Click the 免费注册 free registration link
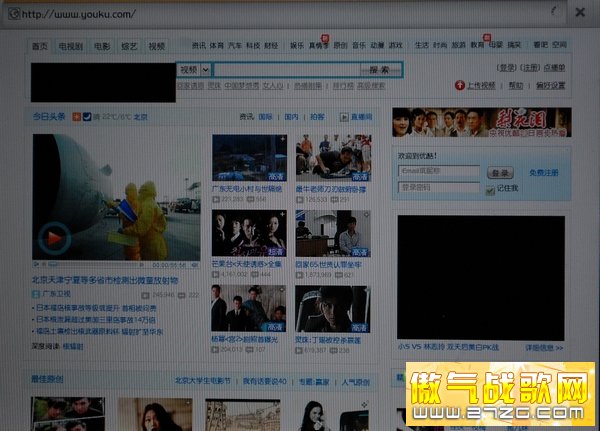Image resolution: width=600 pixels, height=431 pixels. tap(544, 173)
